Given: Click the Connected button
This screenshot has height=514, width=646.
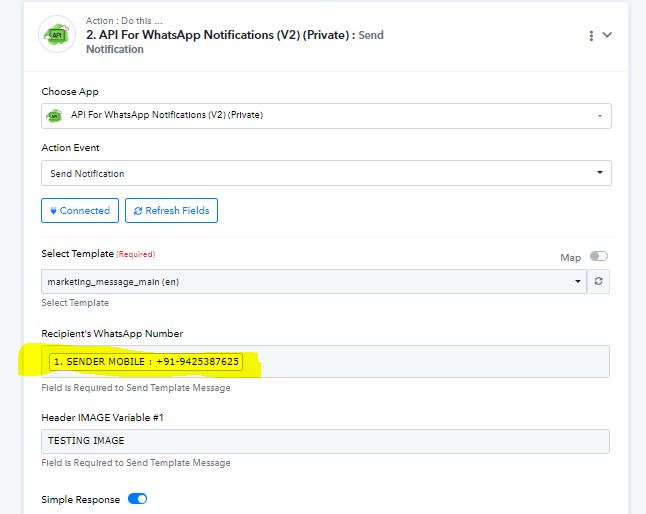Looking at the screenshot, I should click(x=80, y=210).
